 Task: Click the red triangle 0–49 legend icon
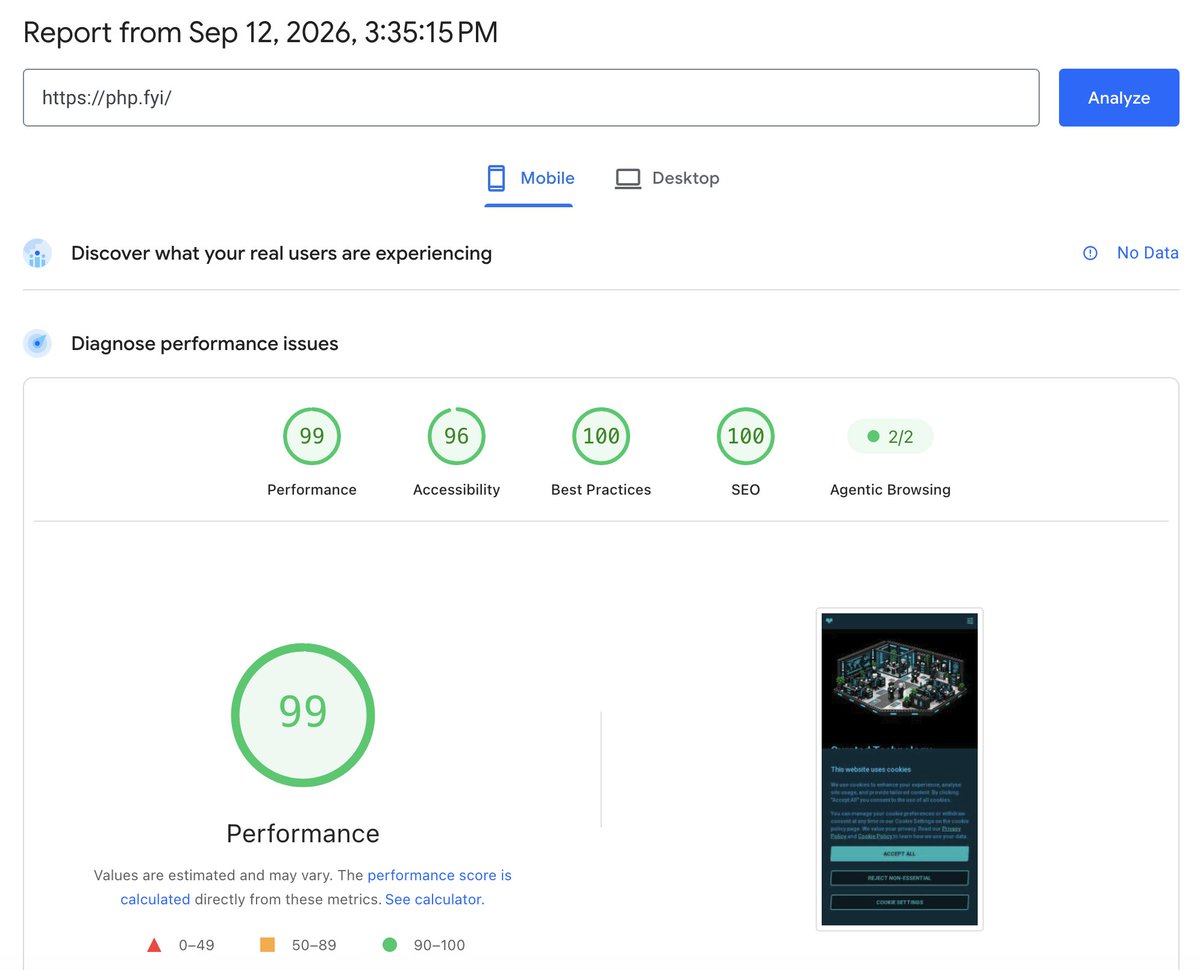coord(154,945)
